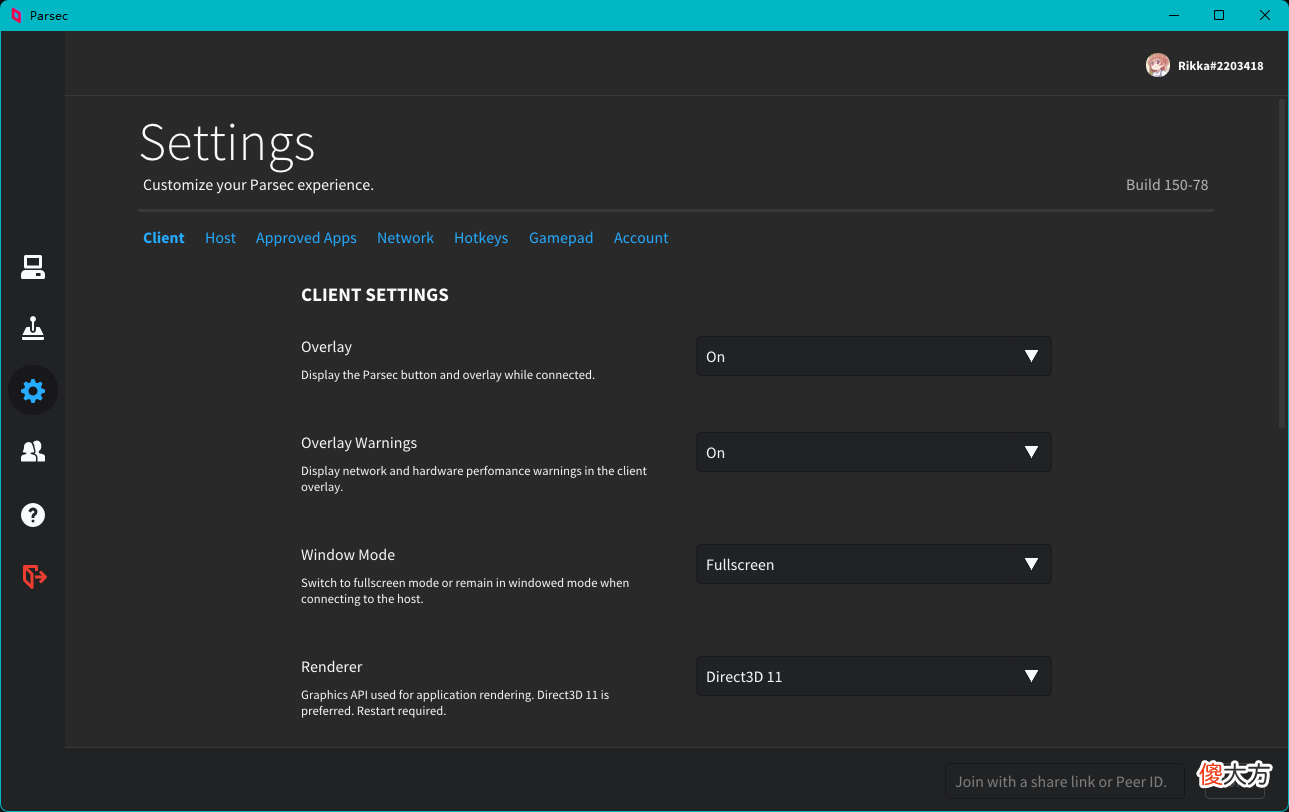Open the Overlay dropdown
The image size is (1289, 812).
point(874,356)
